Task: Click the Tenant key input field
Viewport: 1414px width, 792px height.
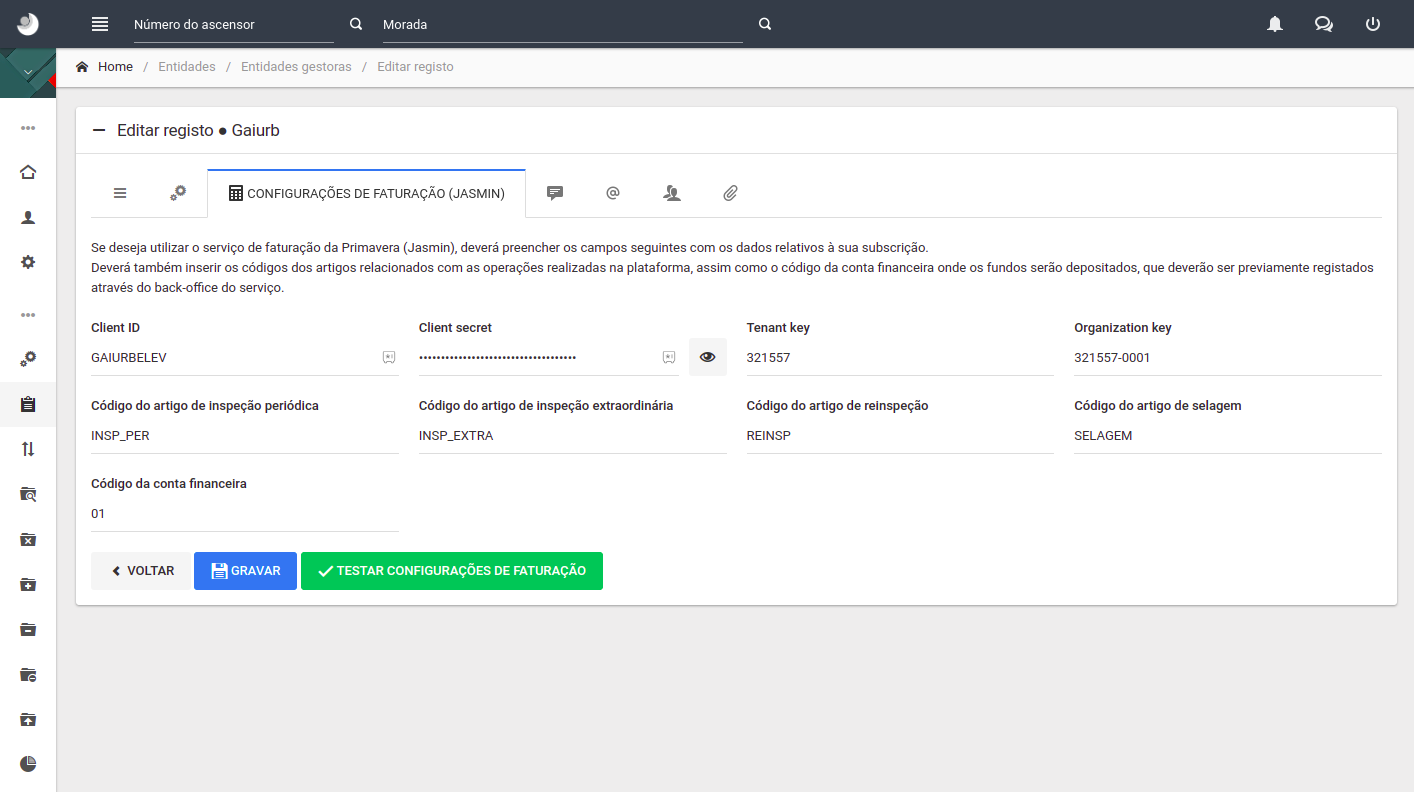Action: click(x=900, y=358)
